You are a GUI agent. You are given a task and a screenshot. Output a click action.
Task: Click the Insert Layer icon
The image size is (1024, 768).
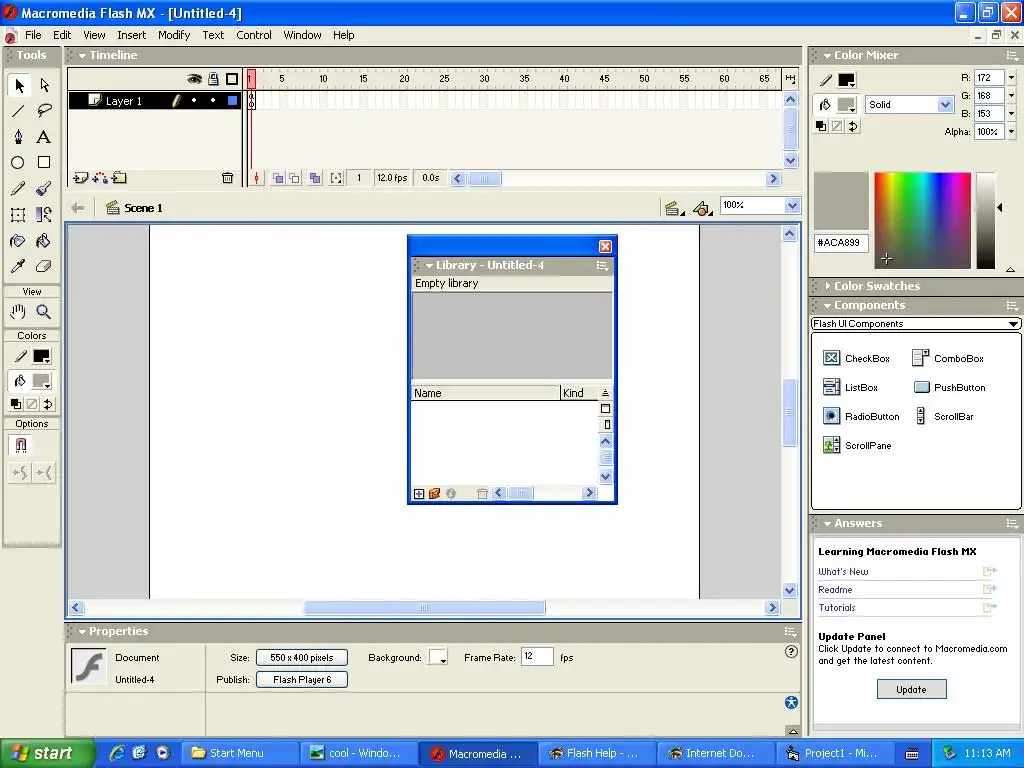[80, 178]
